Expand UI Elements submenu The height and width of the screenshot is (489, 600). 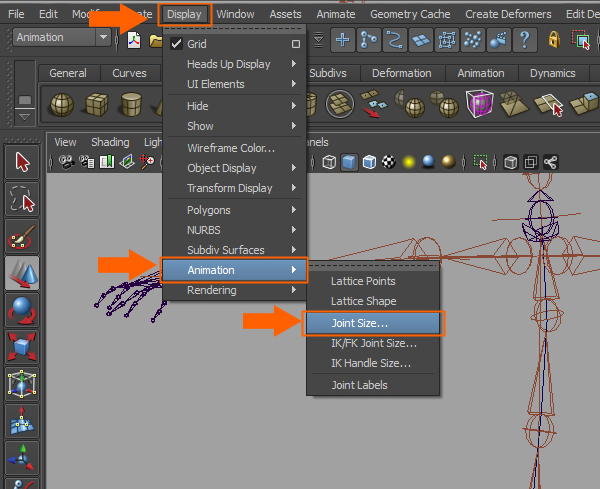tap(234, 84)
